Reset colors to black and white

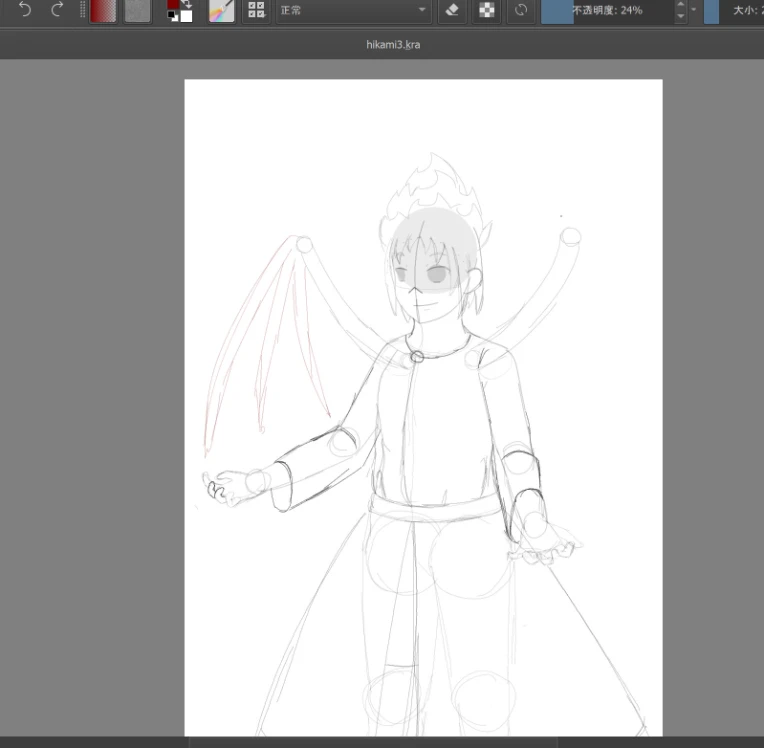pos(172,16)
